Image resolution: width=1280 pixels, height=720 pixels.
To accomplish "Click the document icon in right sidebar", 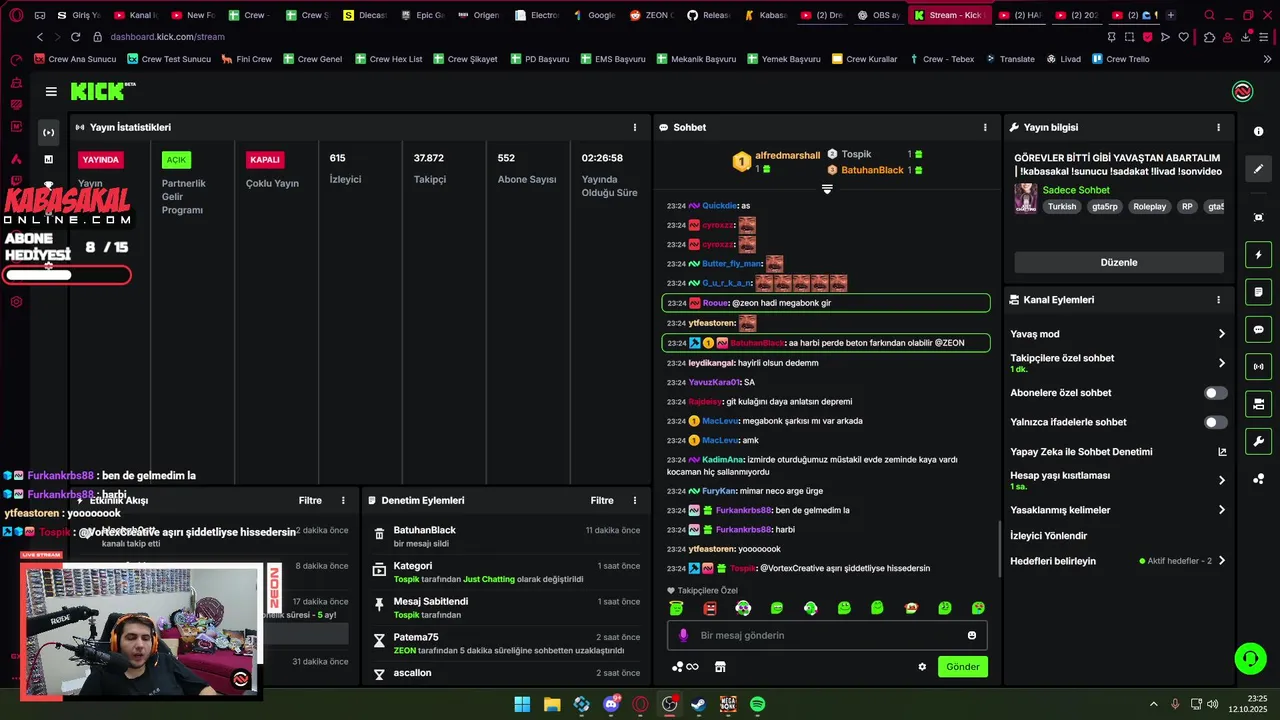I will tap(1258, 292).
